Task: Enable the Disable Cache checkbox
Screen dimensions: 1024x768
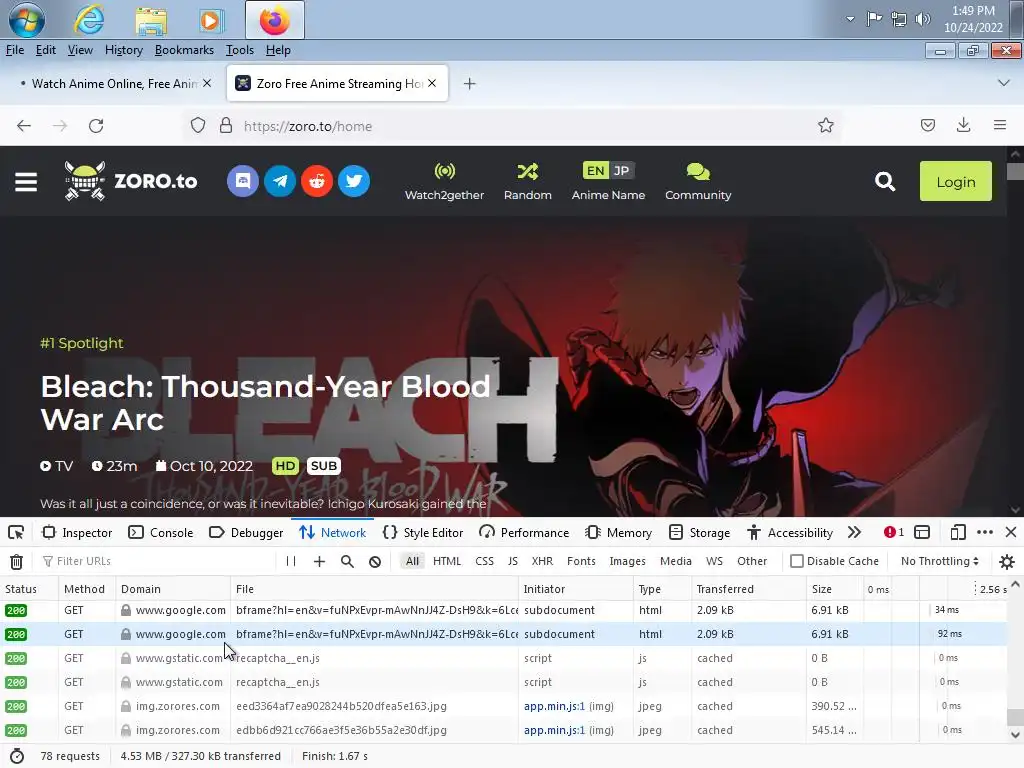Action: point(797,562)
